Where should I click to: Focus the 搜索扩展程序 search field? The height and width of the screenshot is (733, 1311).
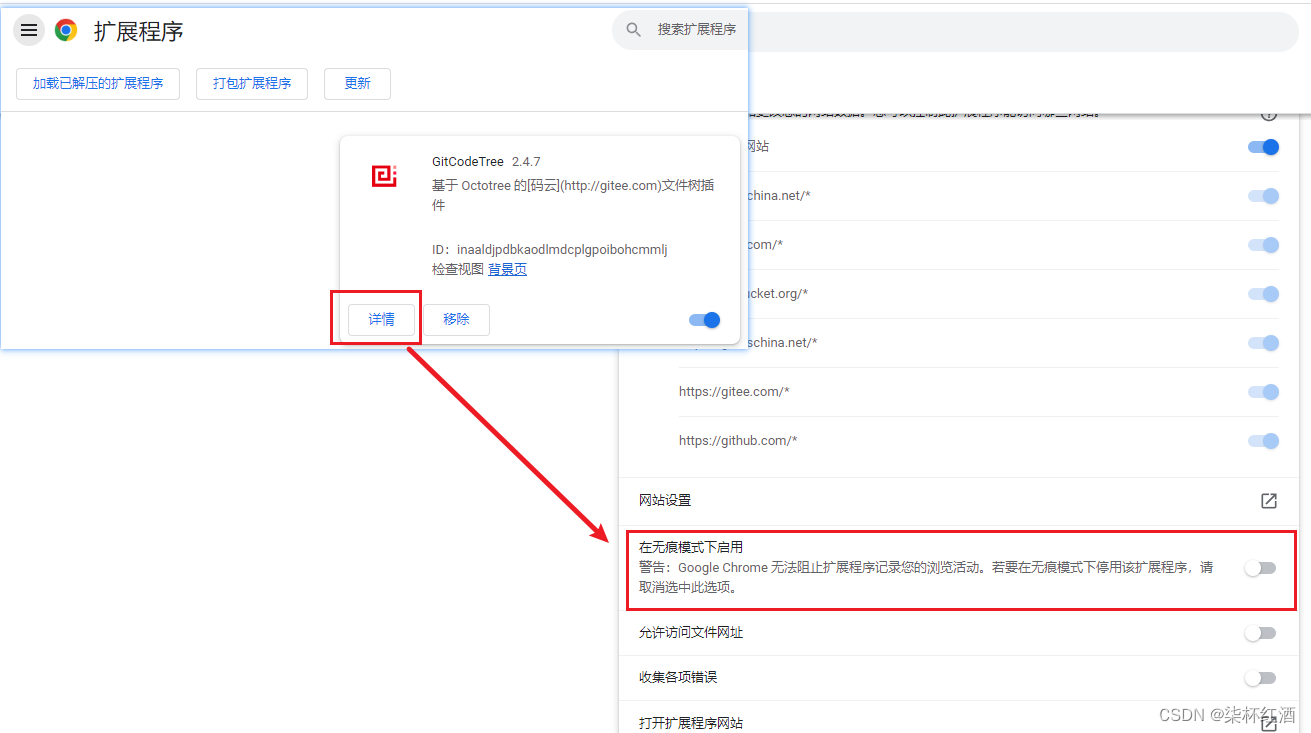pos(696,30)
